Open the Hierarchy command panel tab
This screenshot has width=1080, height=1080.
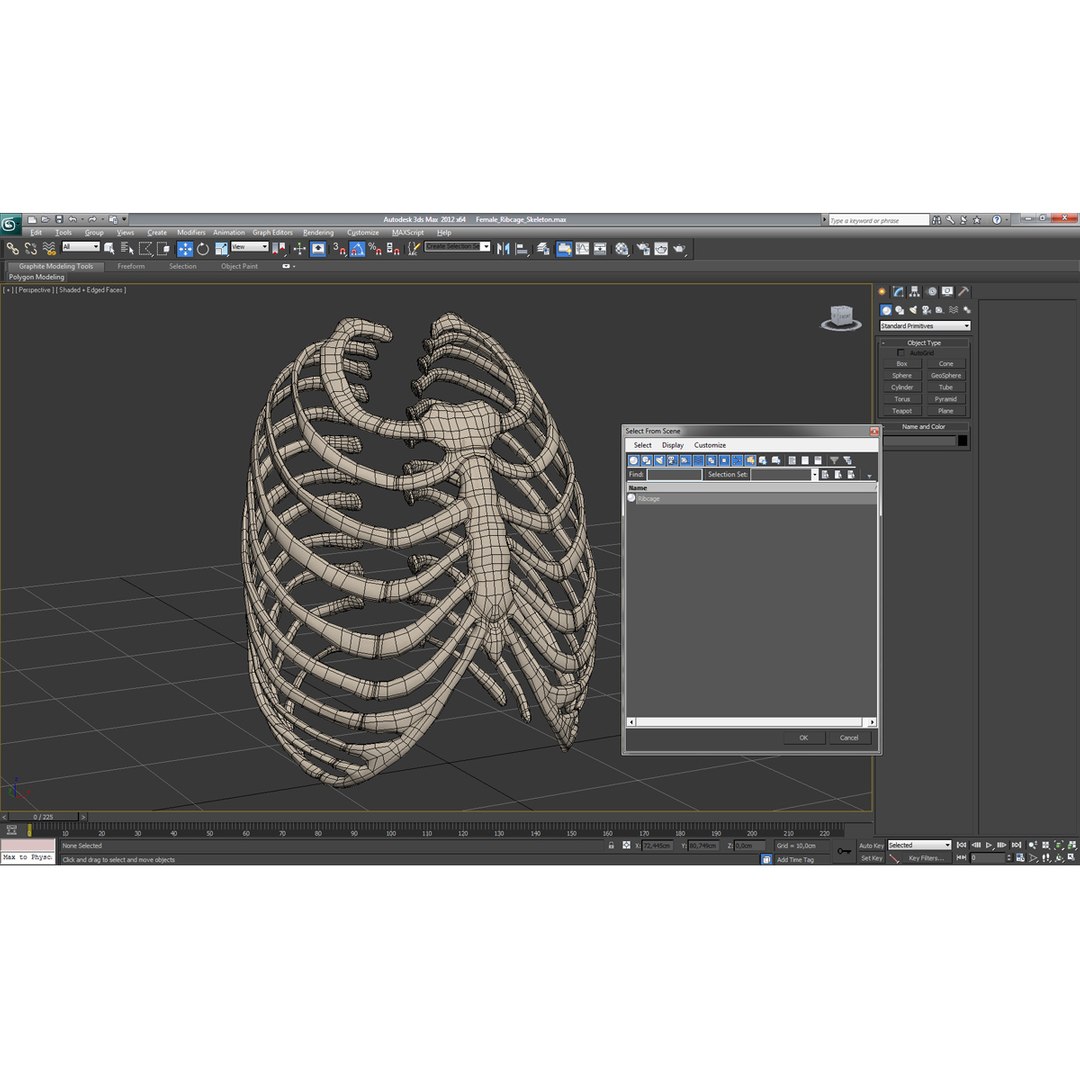pyautogui.click(x=915, y=291)
